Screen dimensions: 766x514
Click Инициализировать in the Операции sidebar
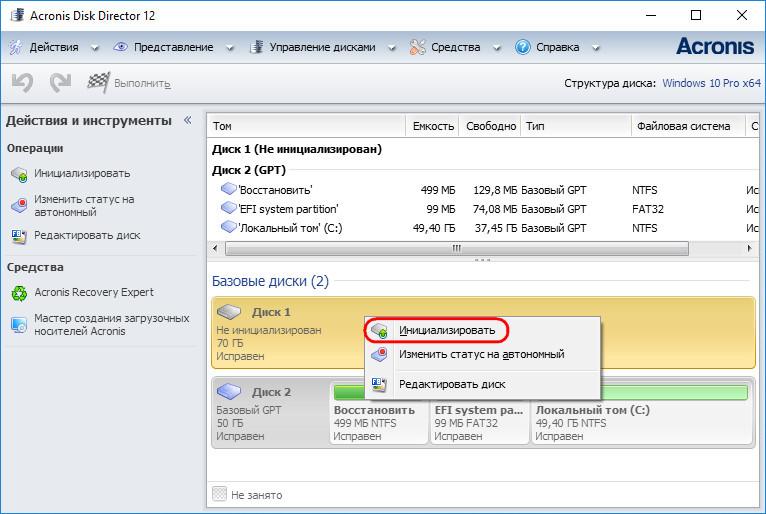(x=82, y=173)
